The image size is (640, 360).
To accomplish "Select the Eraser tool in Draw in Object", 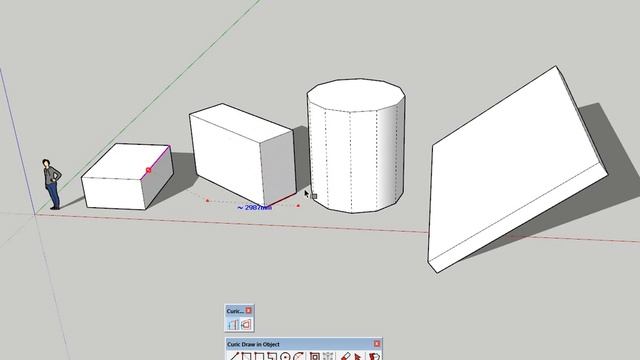I will (345, 357).
